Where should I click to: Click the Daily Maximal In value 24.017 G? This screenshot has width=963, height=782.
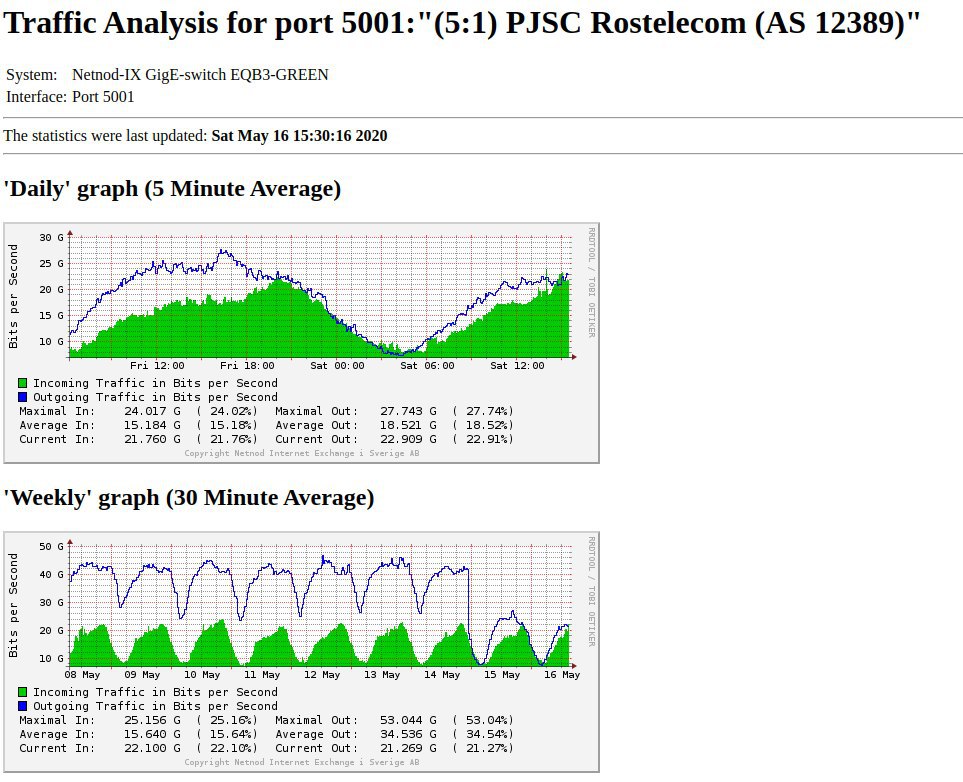pyautogui.click(x=152, y=411)
